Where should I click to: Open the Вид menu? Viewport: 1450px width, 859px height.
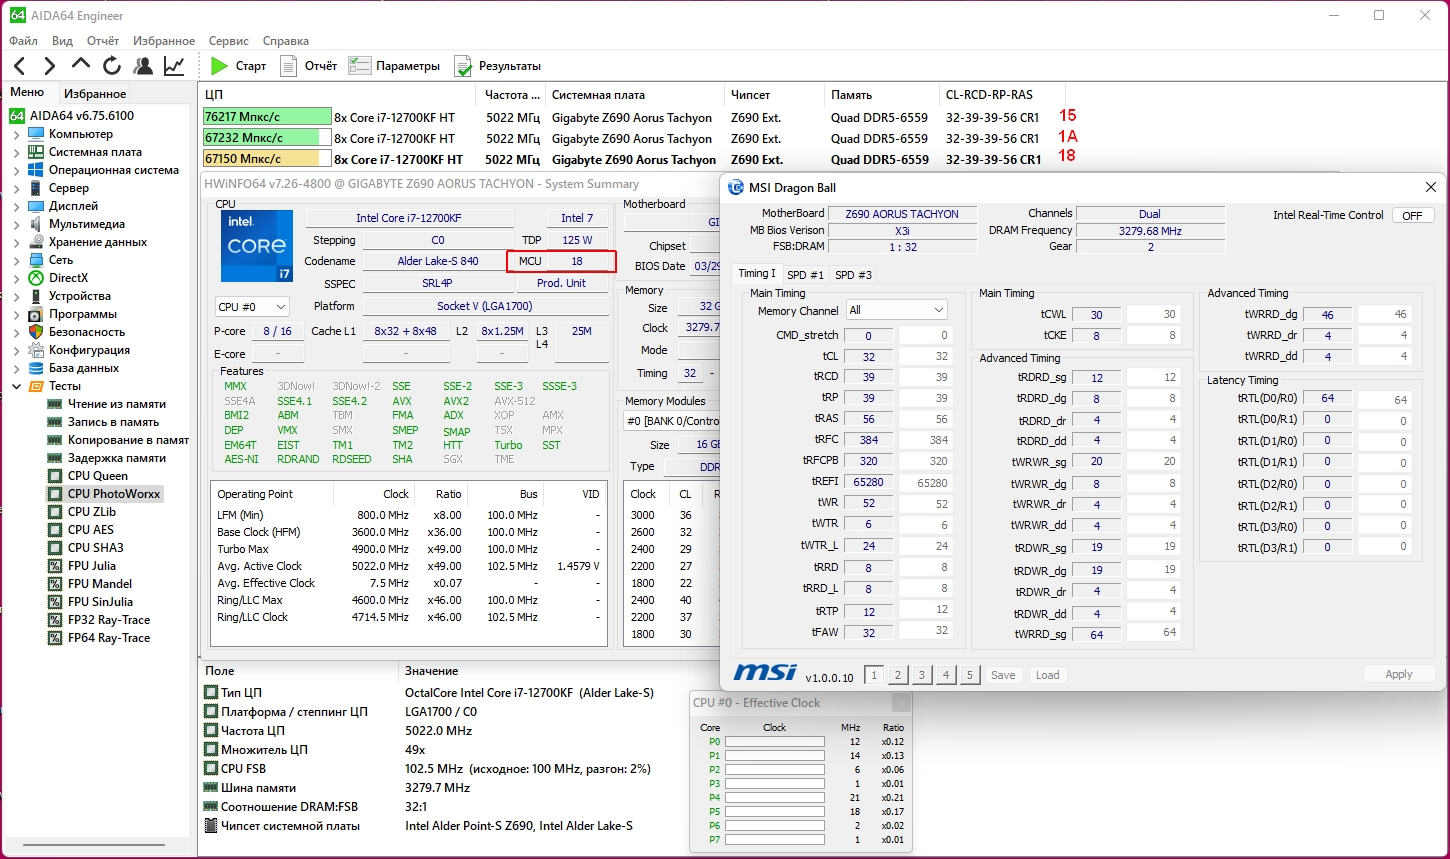[62, 41]
